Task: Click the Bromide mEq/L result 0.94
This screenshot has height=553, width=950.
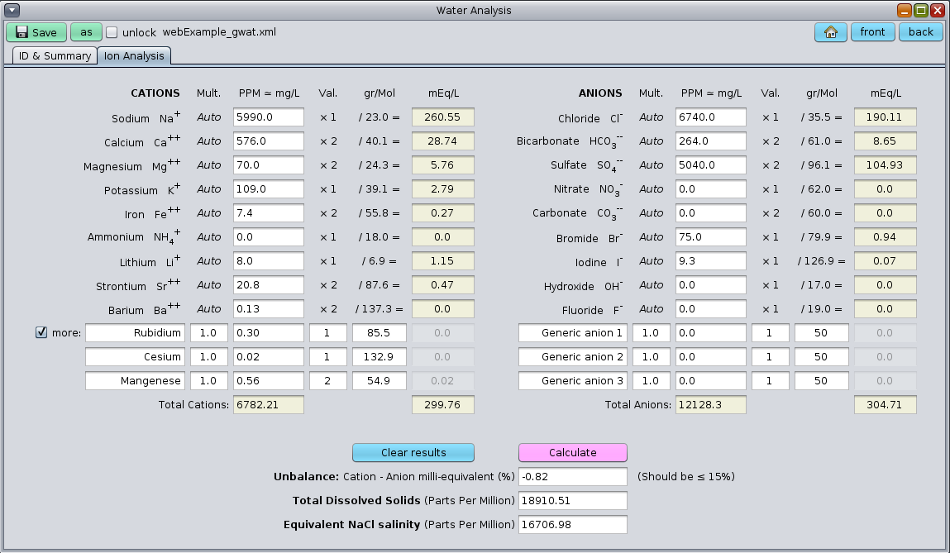Action: click(x=885, y=237)
